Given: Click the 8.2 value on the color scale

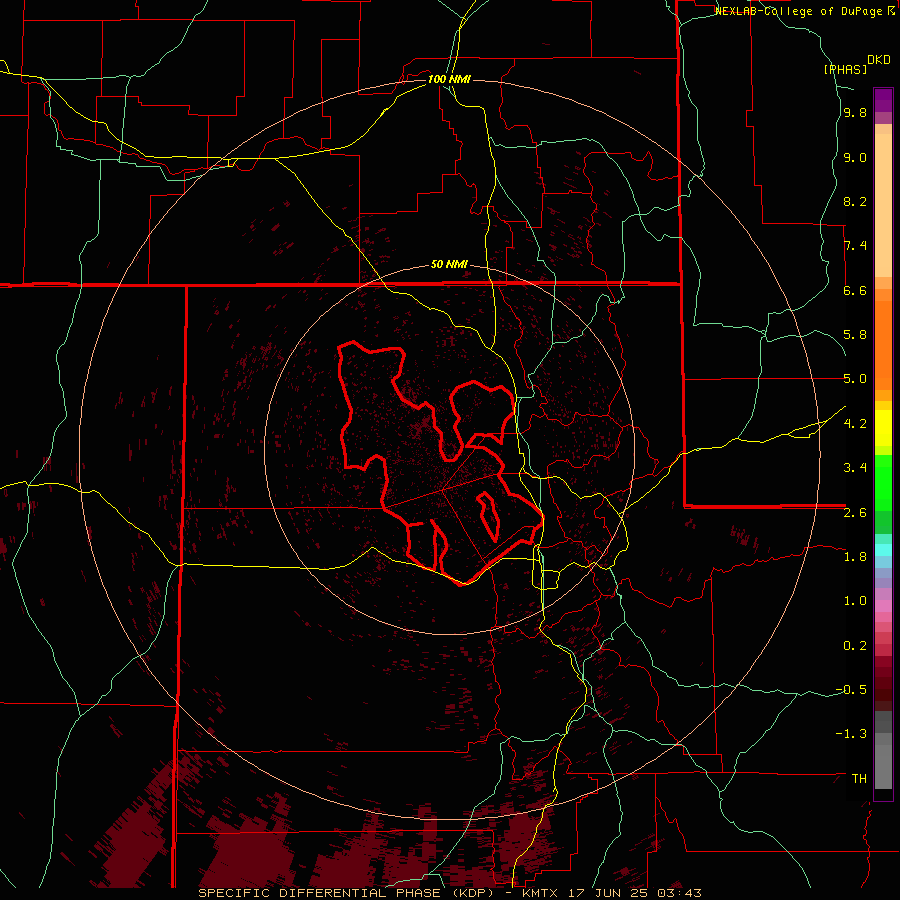Looking at the screenshot, I should 855,201.
